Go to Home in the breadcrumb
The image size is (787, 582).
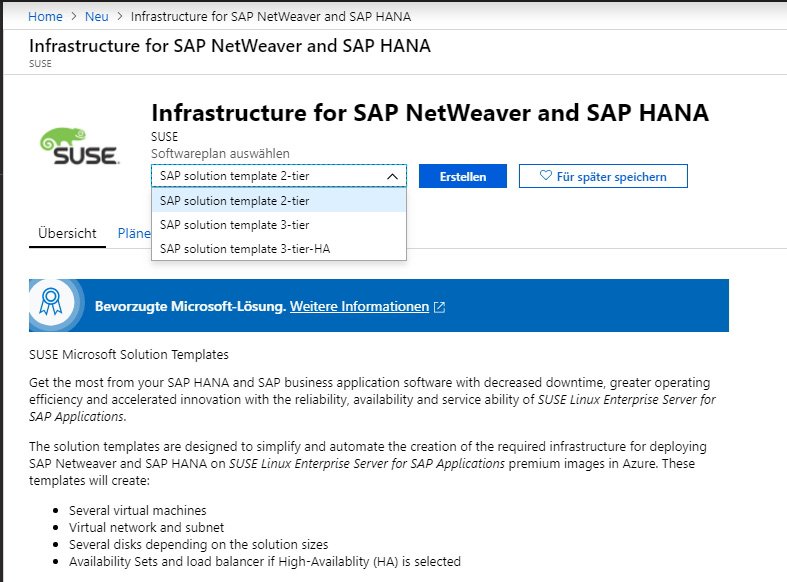[x=45, y=17]
